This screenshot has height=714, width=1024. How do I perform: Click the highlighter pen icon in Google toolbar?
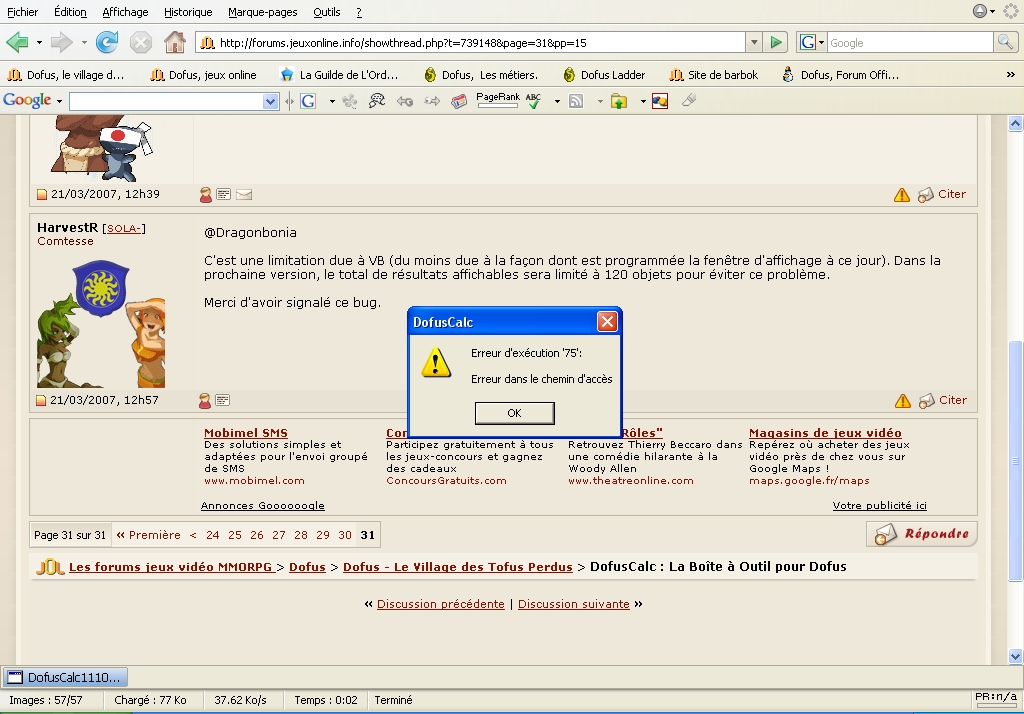(x=689, y=101)
